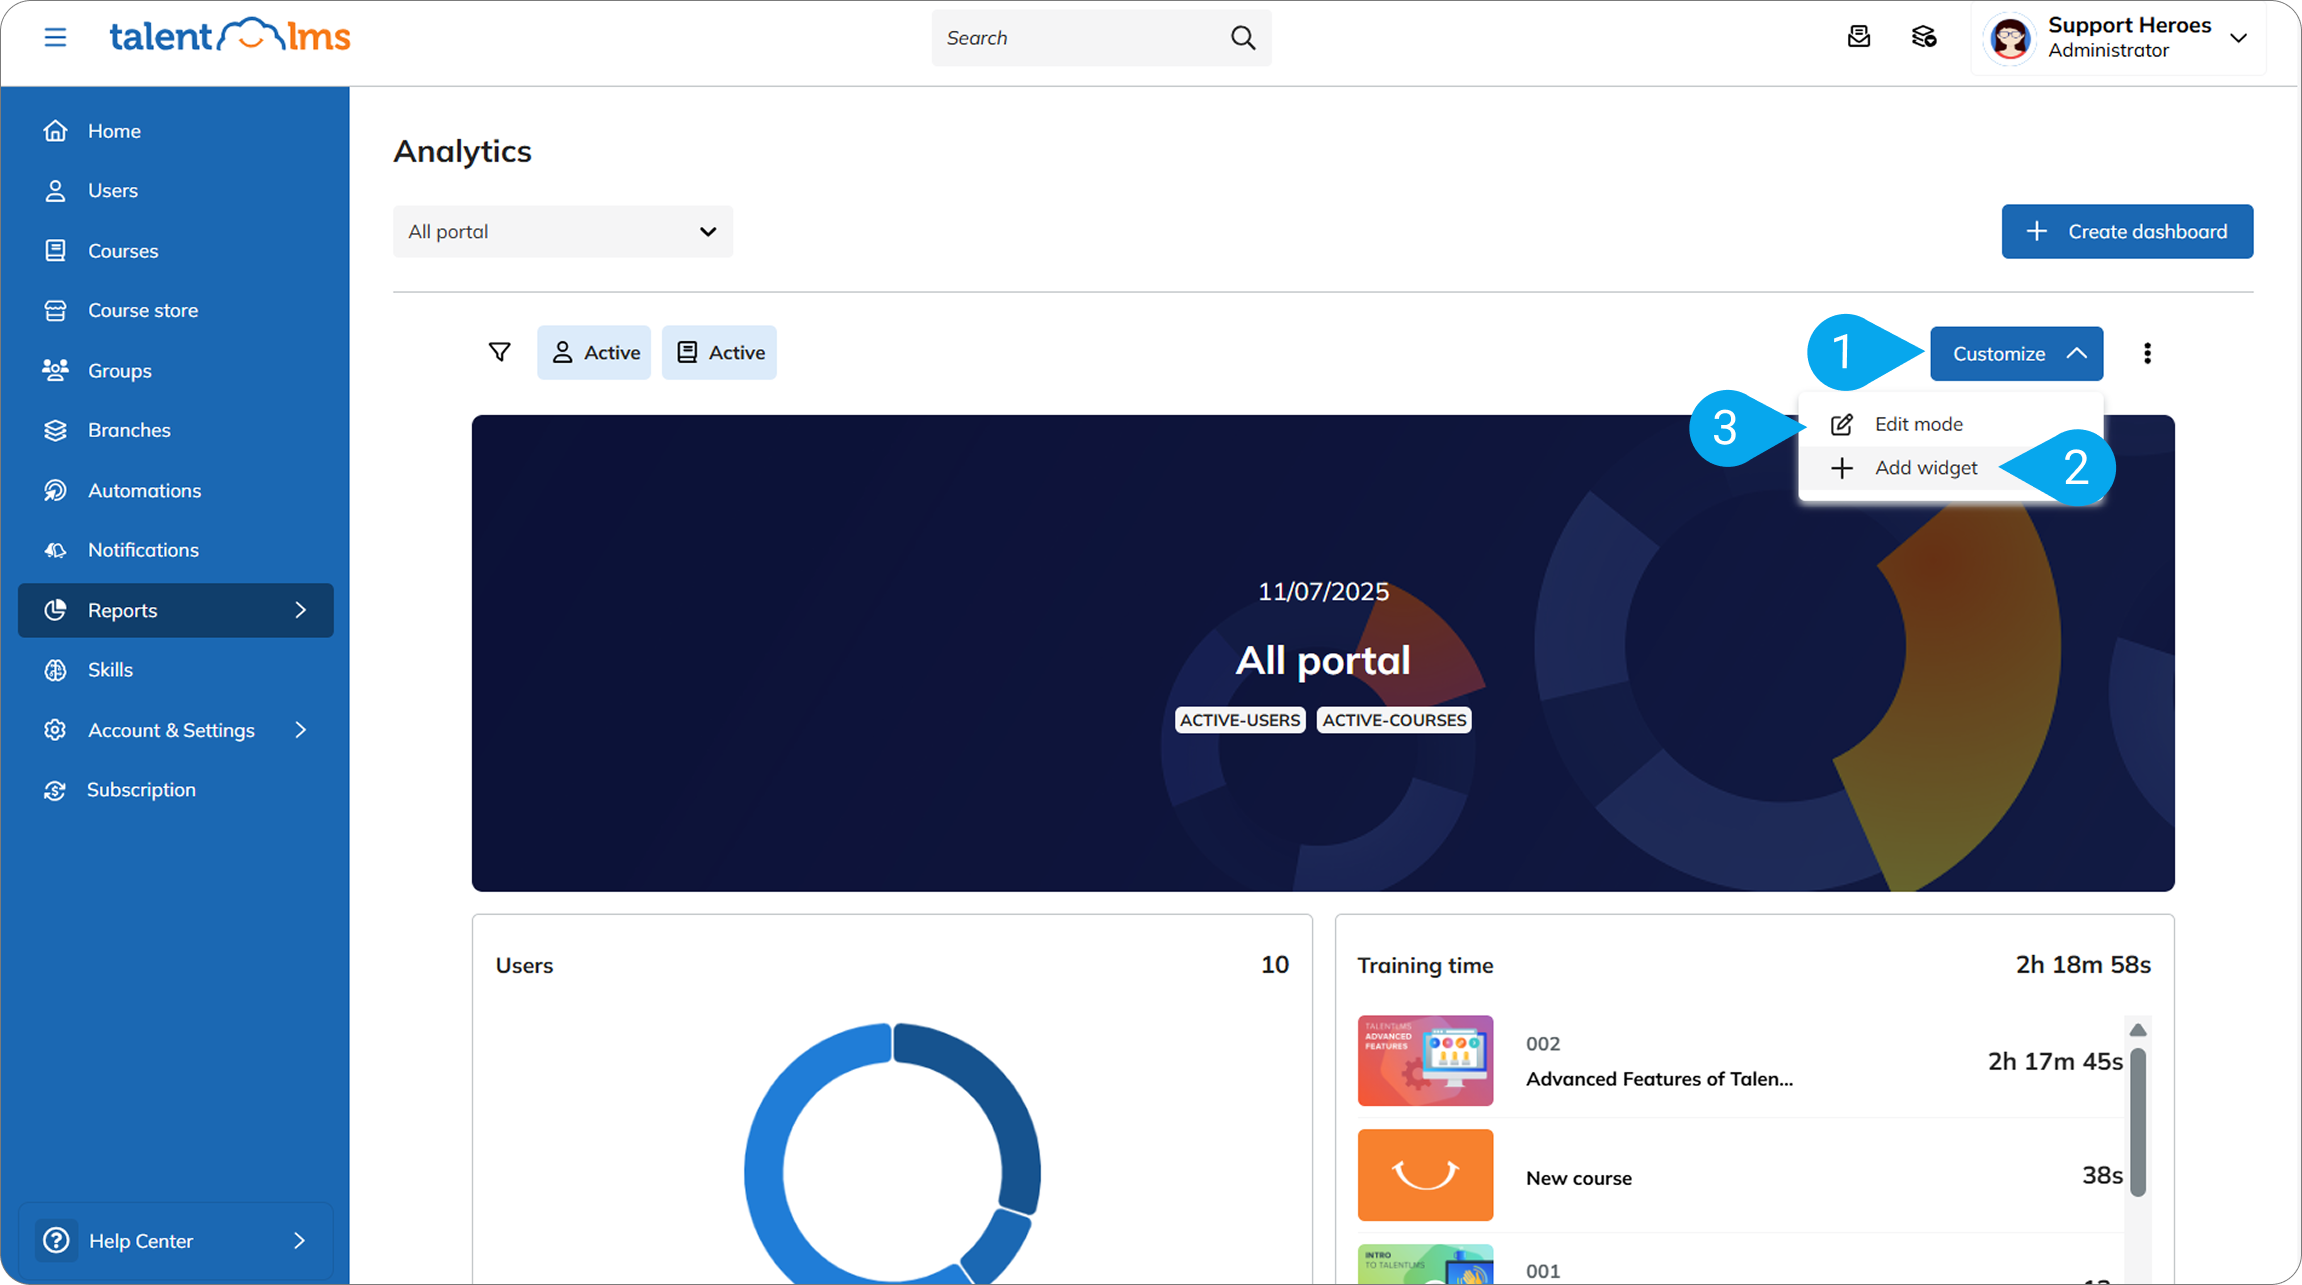This screenshot has height=1285, width=2302.
Task: Click the Automations icon in sidebar
Action: click(56, 490)
